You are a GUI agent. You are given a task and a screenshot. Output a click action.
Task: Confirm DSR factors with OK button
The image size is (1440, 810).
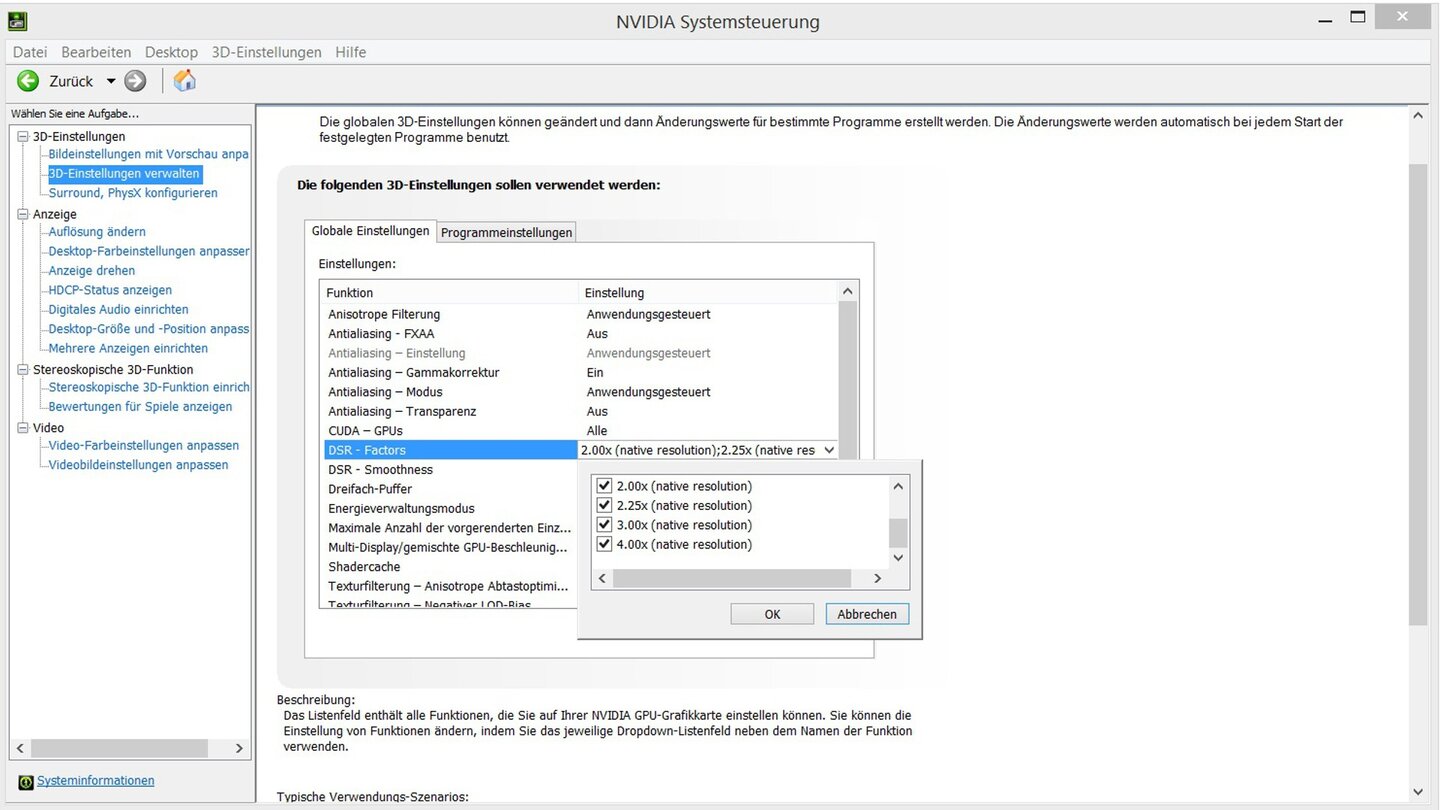click(772, 614)
